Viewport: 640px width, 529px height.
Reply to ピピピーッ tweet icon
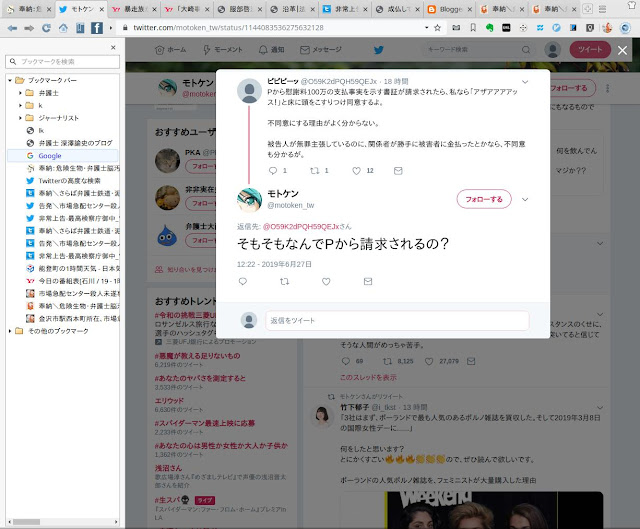(x=273, y=171)
